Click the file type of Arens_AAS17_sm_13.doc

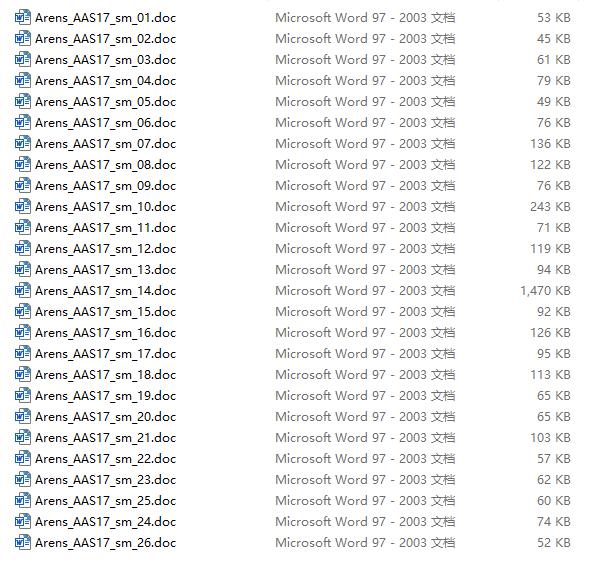coord(365,270)
